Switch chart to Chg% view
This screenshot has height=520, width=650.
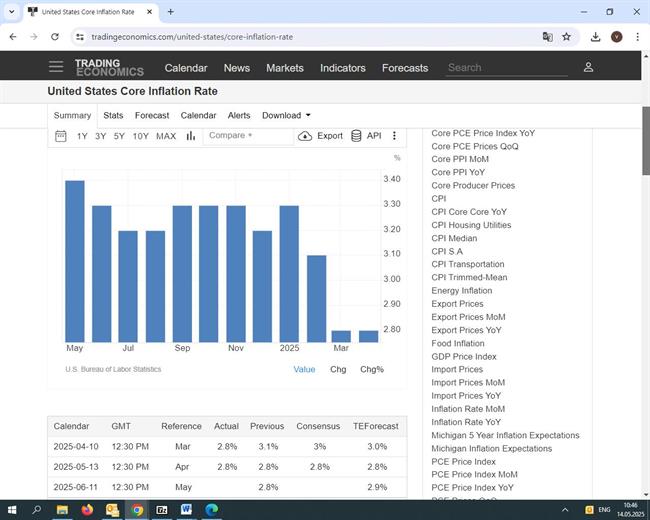click(x=372, y=369)
